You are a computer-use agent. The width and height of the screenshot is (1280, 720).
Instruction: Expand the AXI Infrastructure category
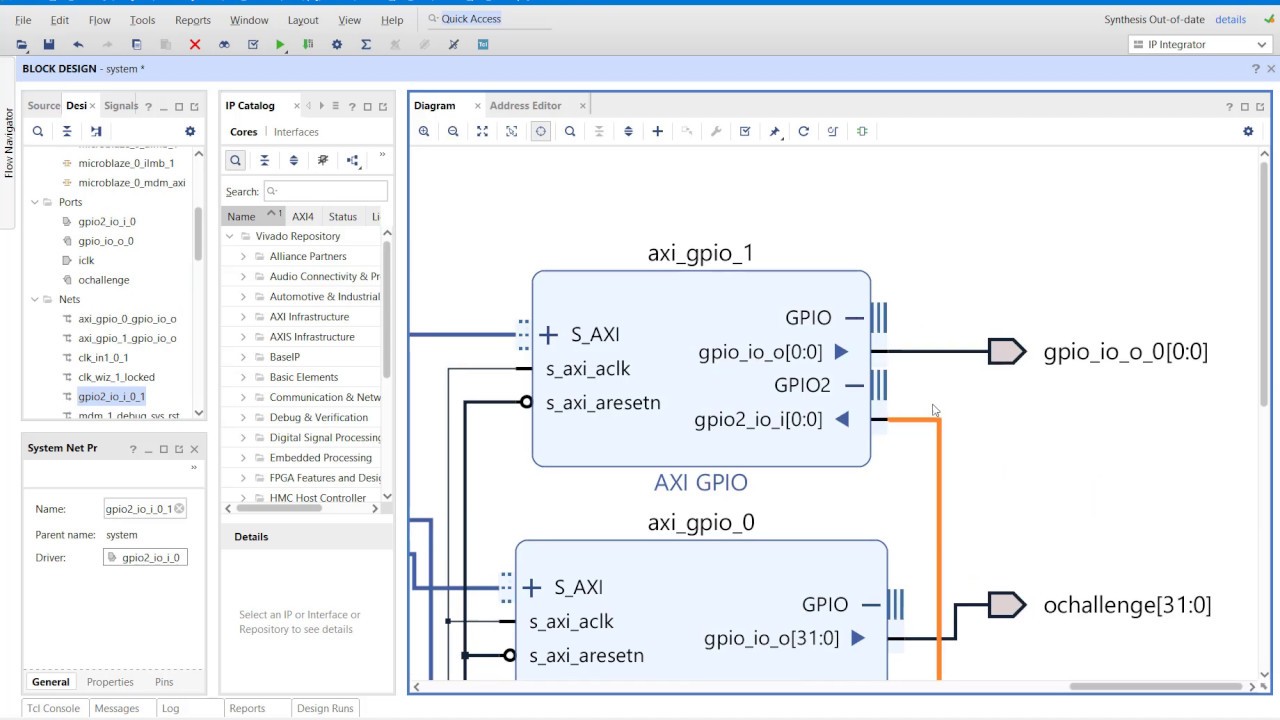(x=243, y=316)
